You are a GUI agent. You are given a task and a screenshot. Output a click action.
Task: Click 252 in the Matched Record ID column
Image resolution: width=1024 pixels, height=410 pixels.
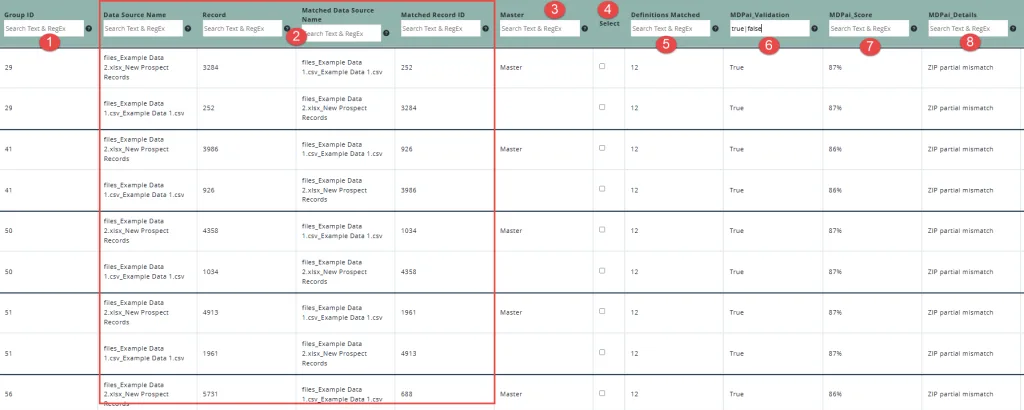[406, 67]
